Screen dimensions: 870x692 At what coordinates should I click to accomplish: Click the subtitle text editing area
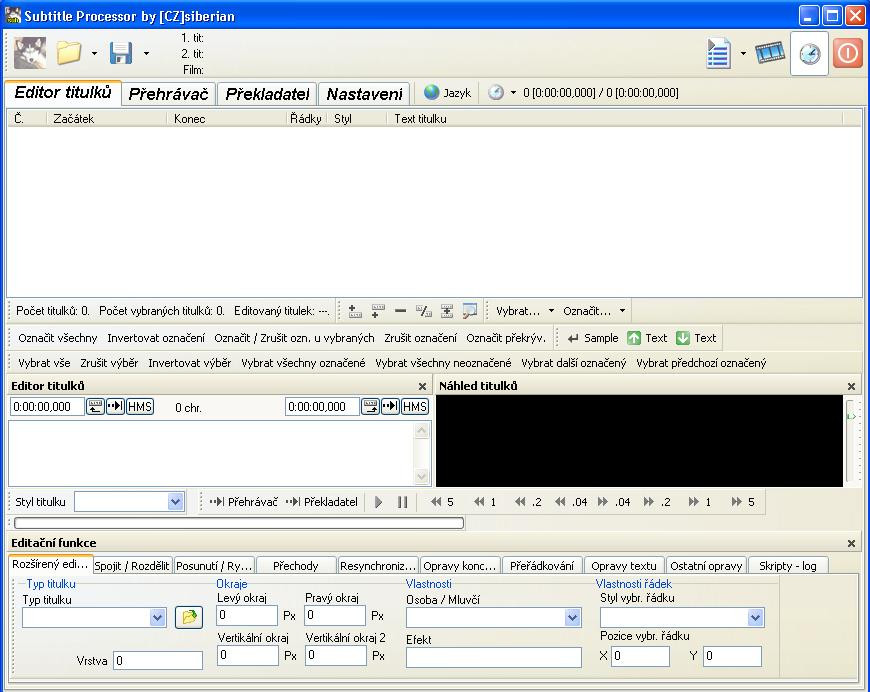(211, 453)
